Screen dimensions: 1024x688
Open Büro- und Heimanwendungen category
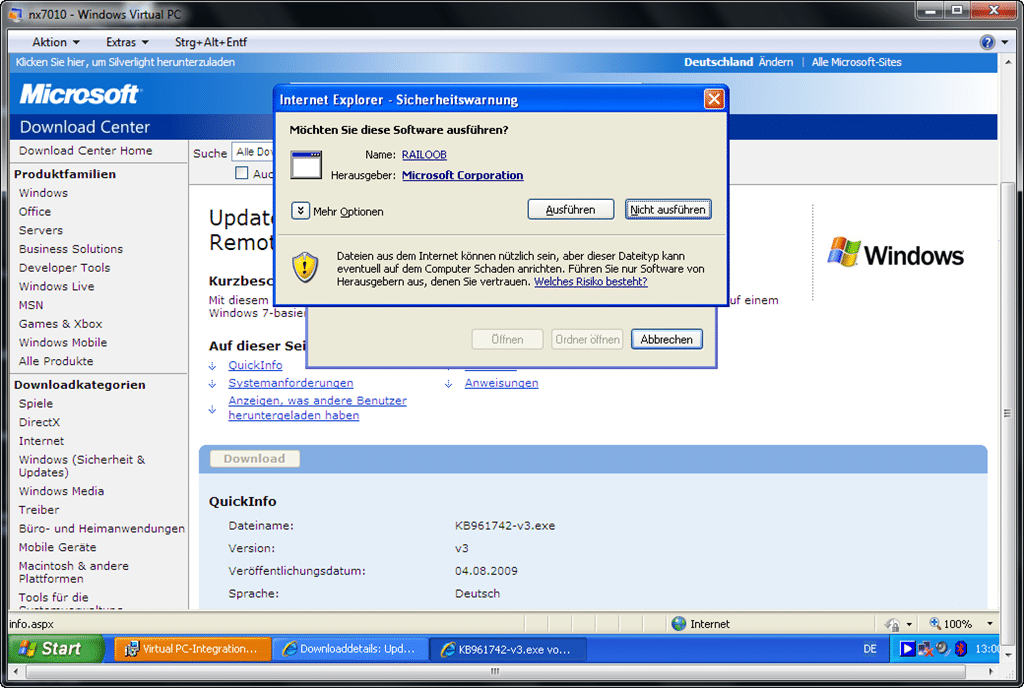coord(101,529)
